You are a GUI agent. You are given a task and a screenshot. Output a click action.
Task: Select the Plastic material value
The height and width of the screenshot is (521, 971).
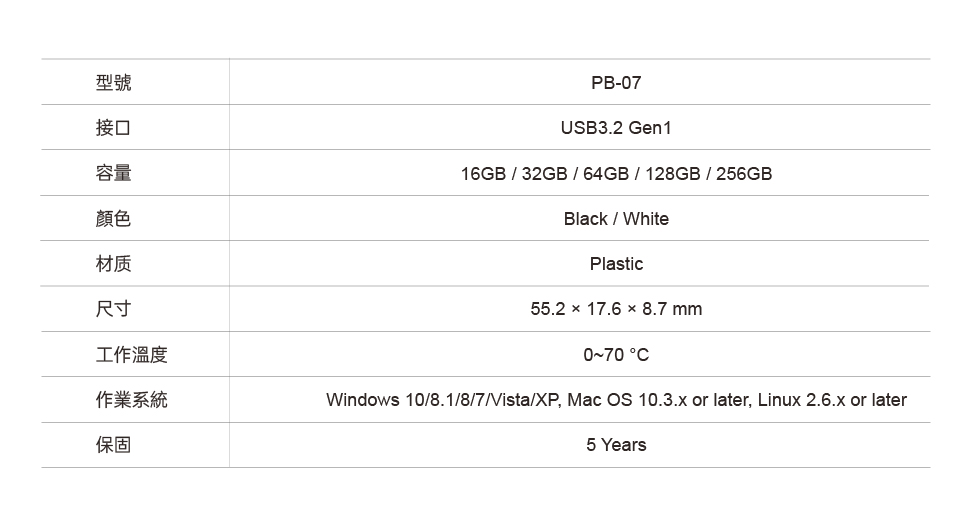[x=616, y=264]
